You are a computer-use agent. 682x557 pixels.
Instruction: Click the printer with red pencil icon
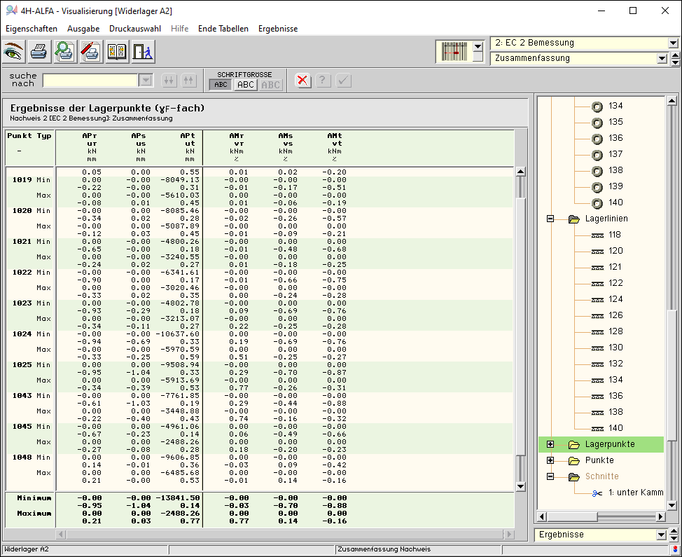coord(90,51)
